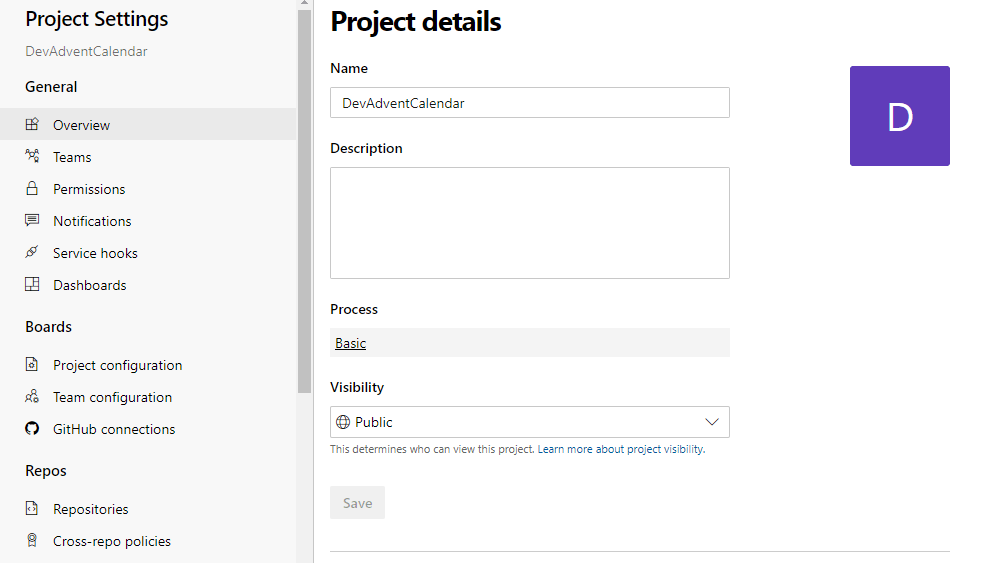Screen dimensions: 981x563
Task: Click the Teams icon in sidebar
Action: [32, 157]
